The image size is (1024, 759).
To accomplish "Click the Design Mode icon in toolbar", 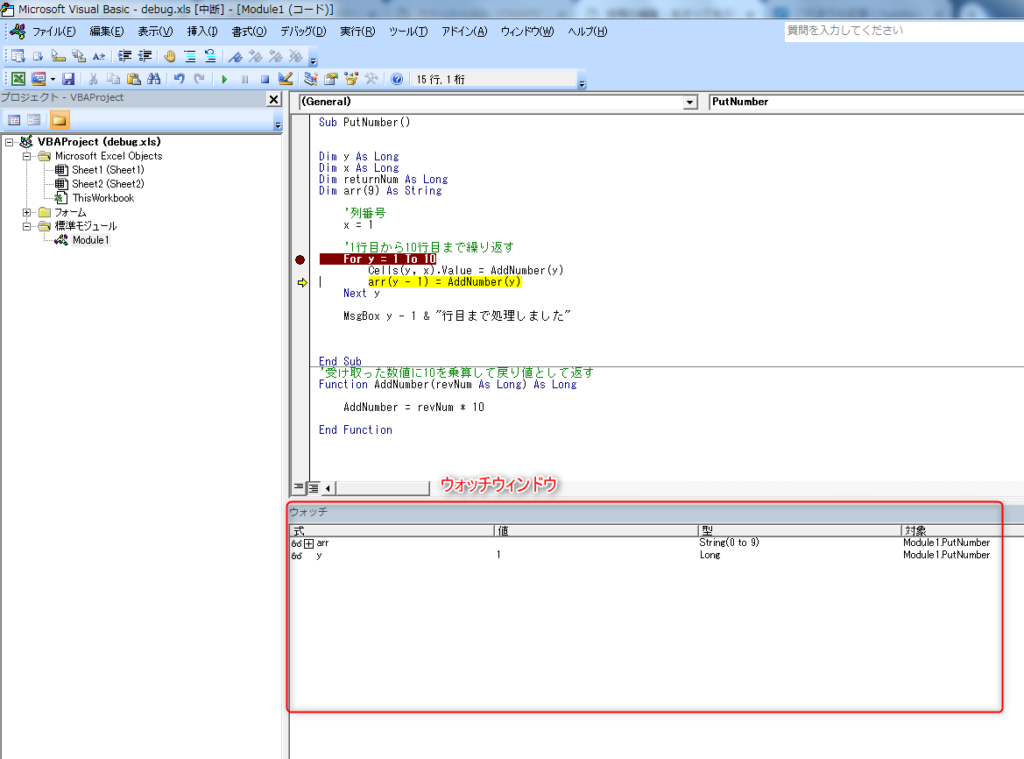I will click(286, 79).
